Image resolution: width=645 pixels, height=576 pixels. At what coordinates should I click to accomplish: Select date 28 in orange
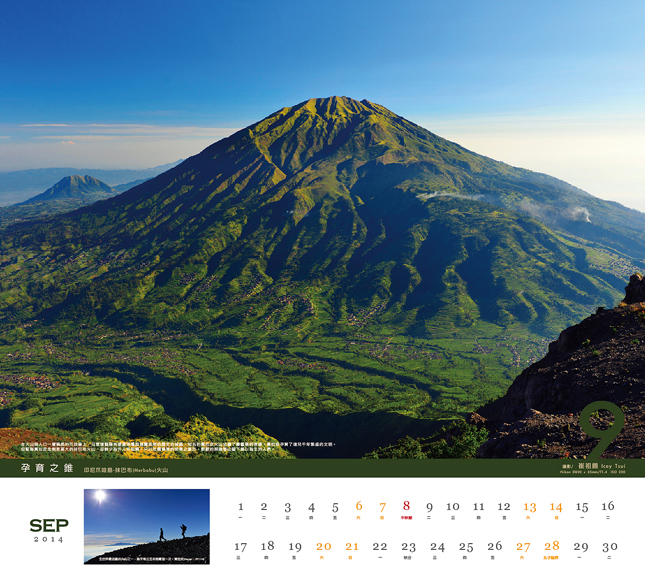pos(551,546)
